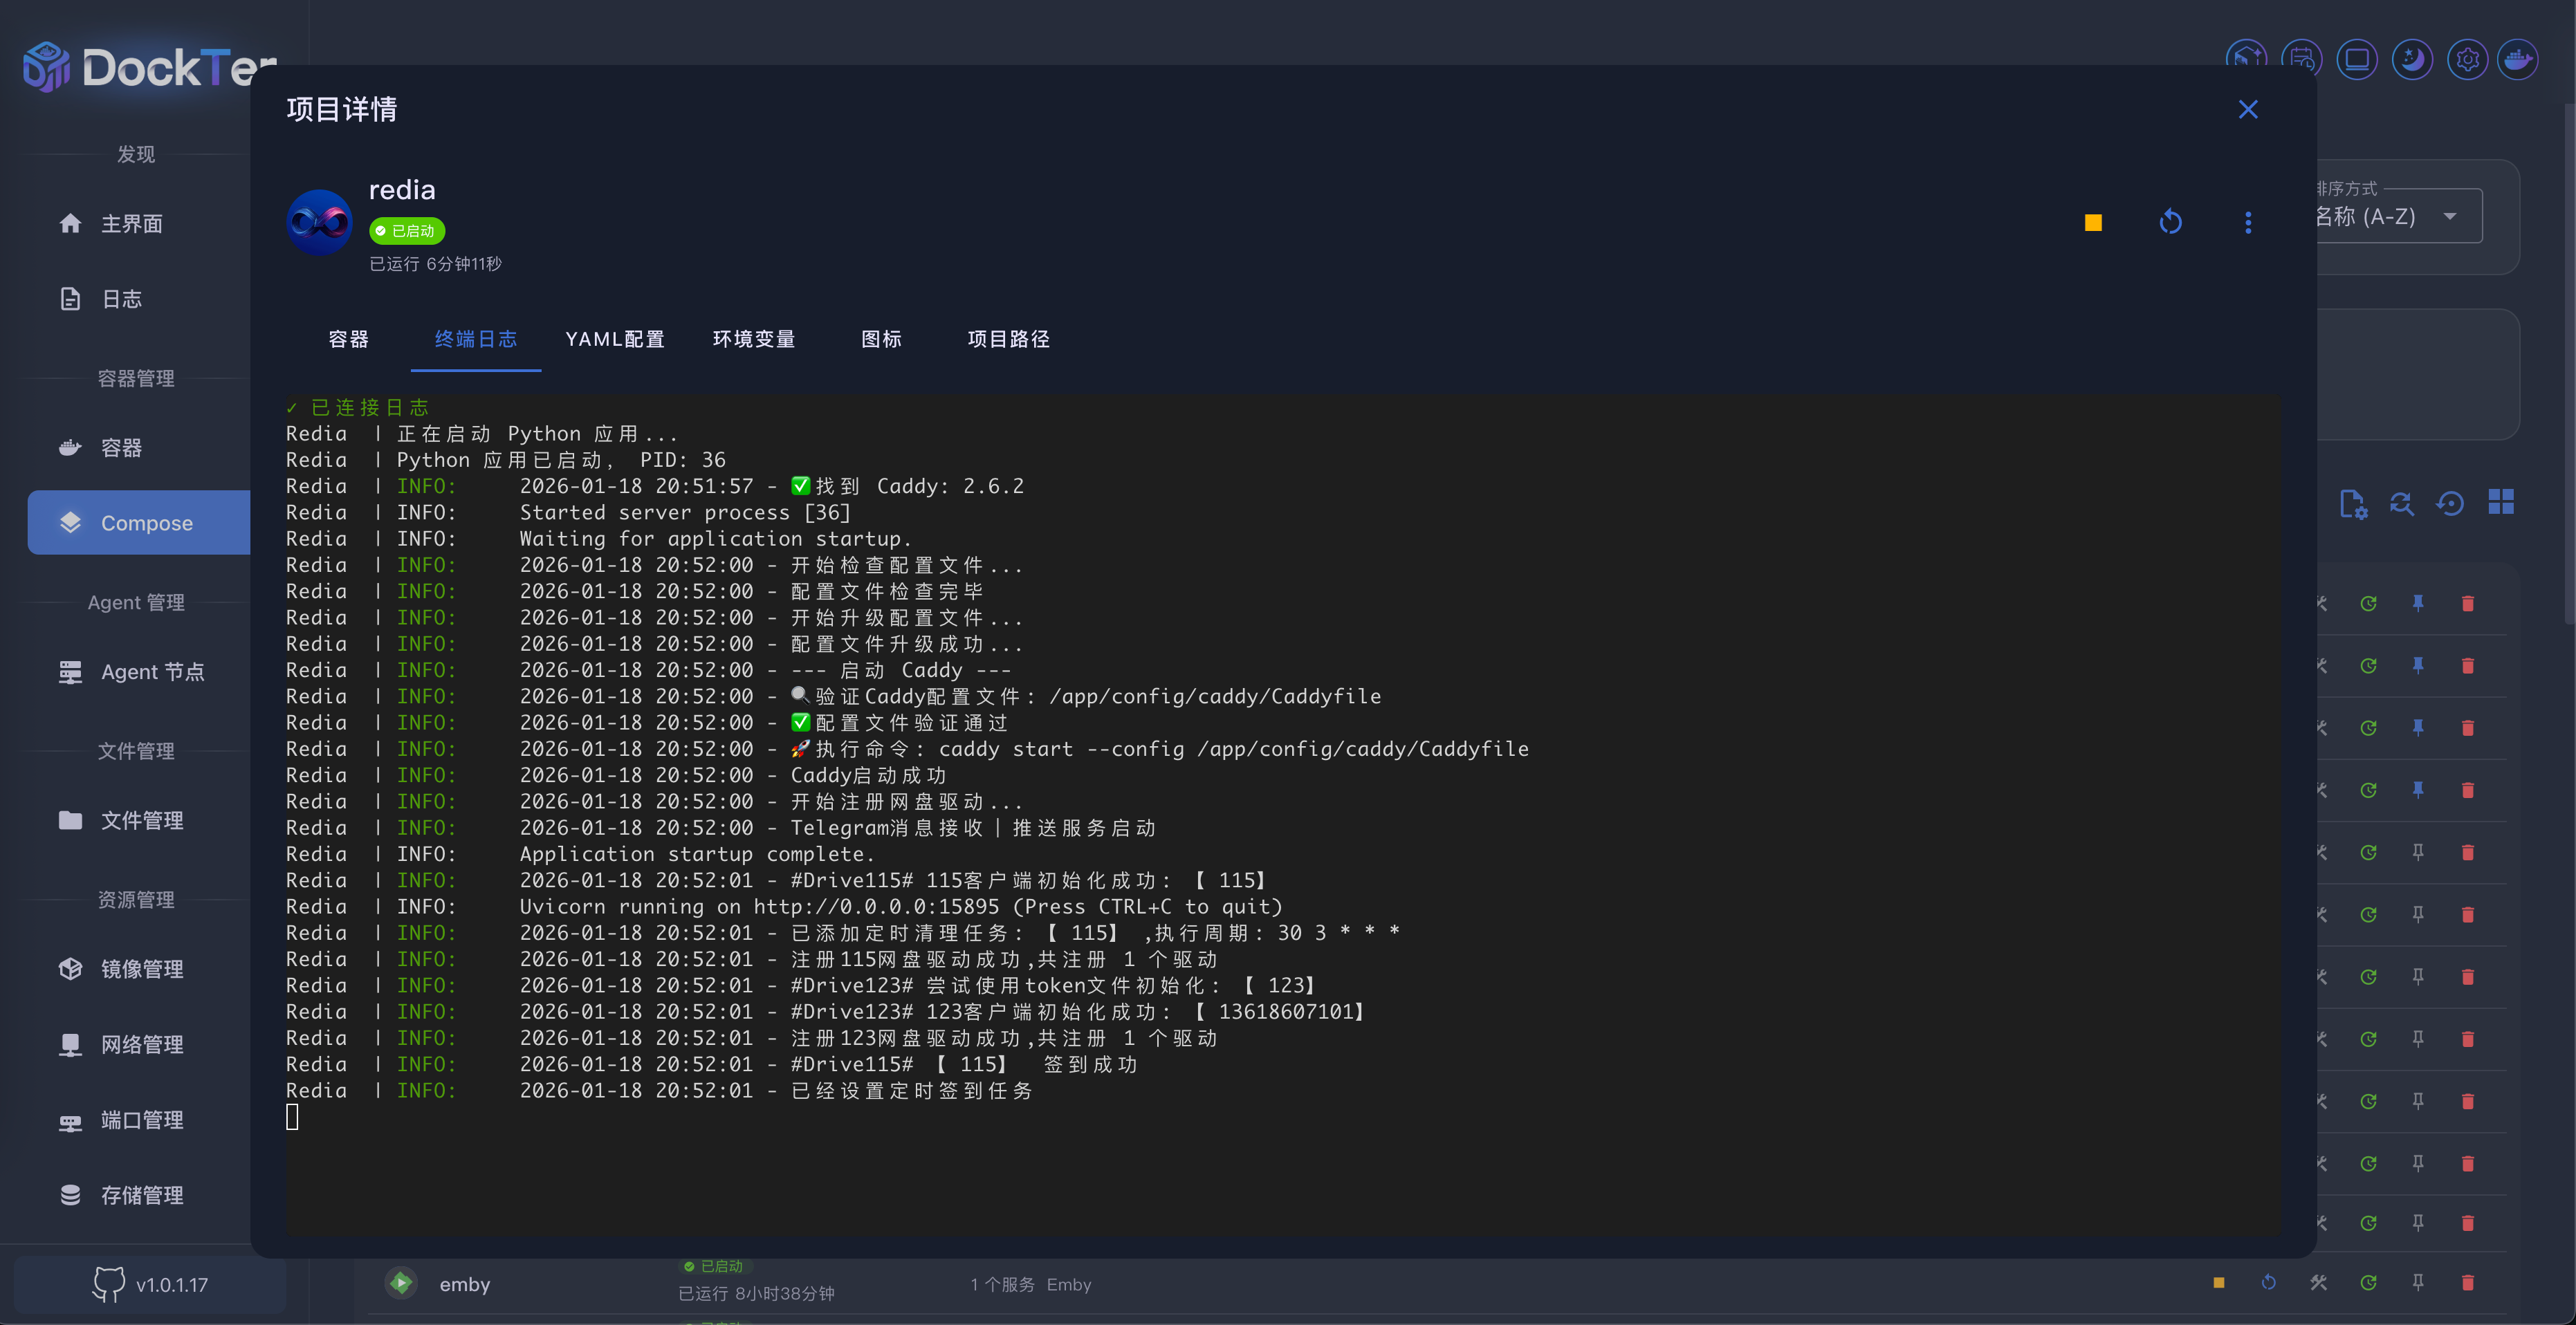The height and width of the screenshot is (1325, 2576).
Task: Open the 环境变量 tab
Action: point(753,339)
